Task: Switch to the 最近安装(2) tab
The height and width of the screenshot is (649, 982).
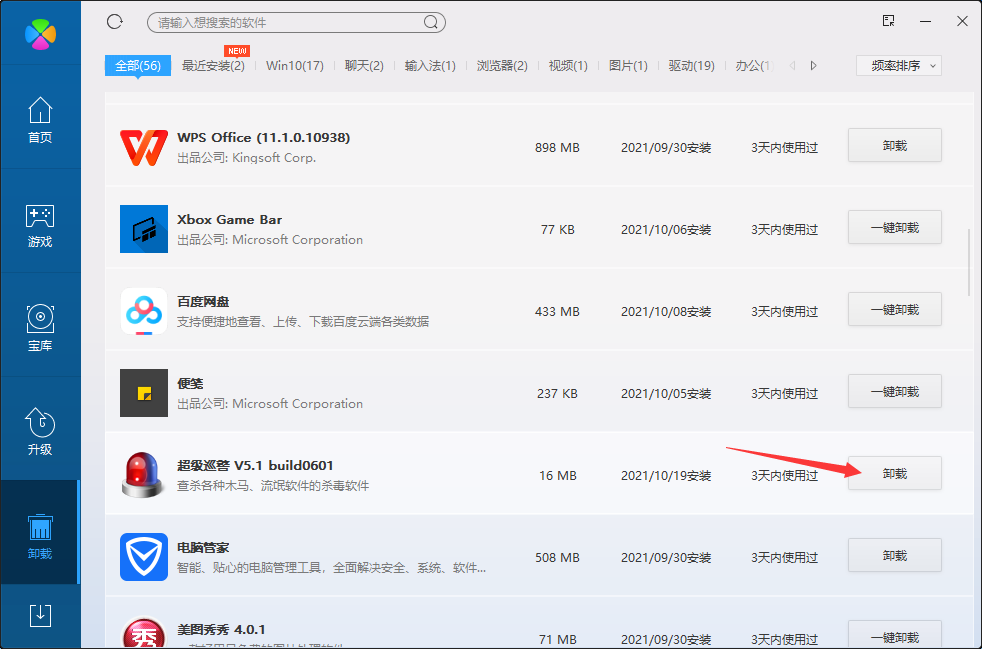Action: [x=213, y=66]
